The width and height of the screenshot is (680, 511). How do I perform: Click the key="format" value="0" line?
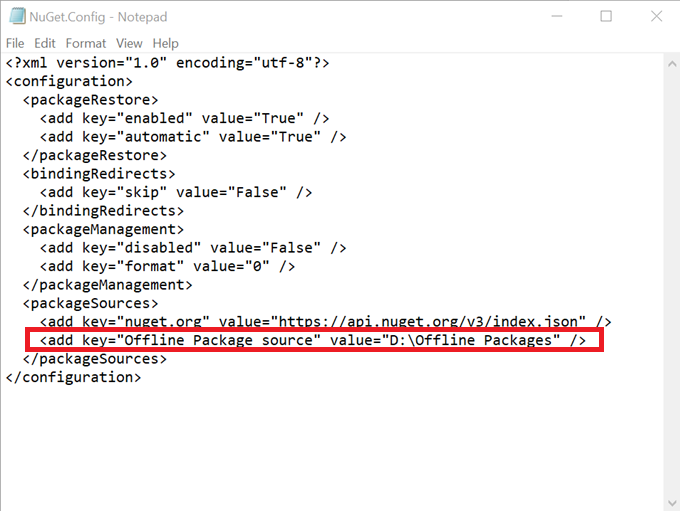pos(167,266)
